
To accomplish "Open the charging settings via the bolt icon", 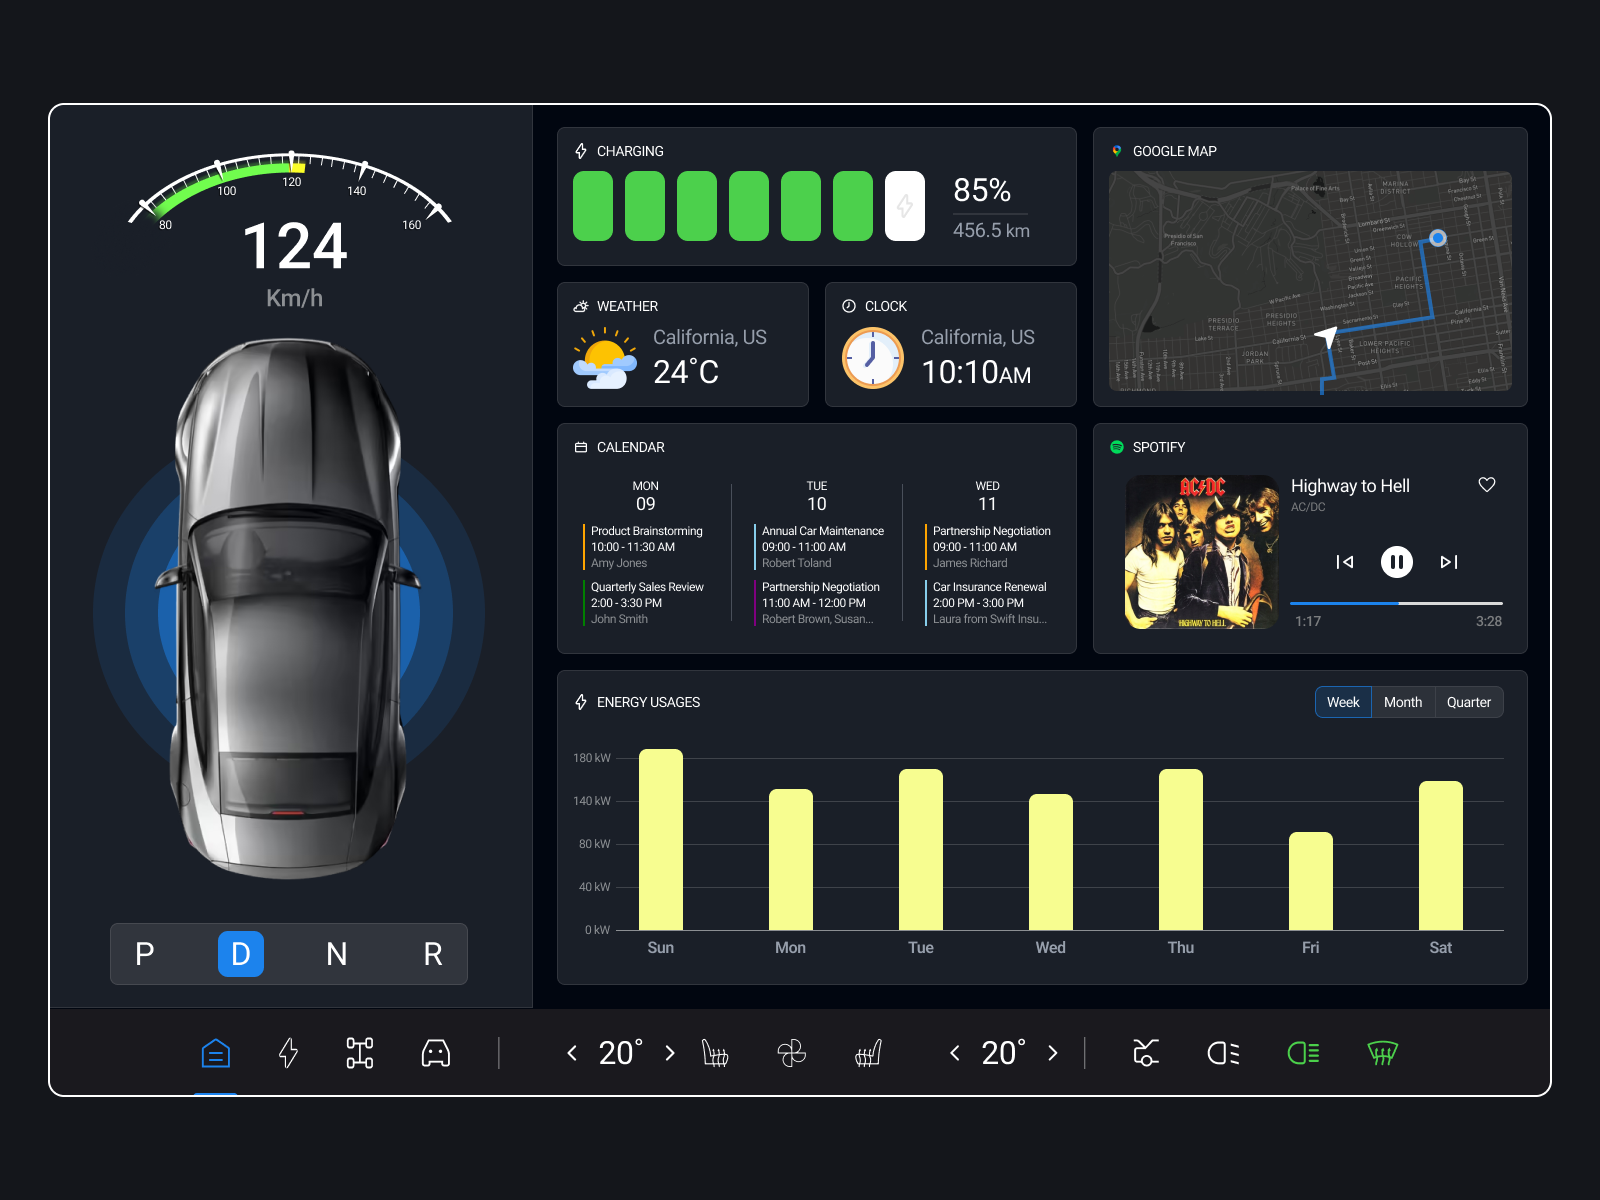I will [x=289, y=1053].
